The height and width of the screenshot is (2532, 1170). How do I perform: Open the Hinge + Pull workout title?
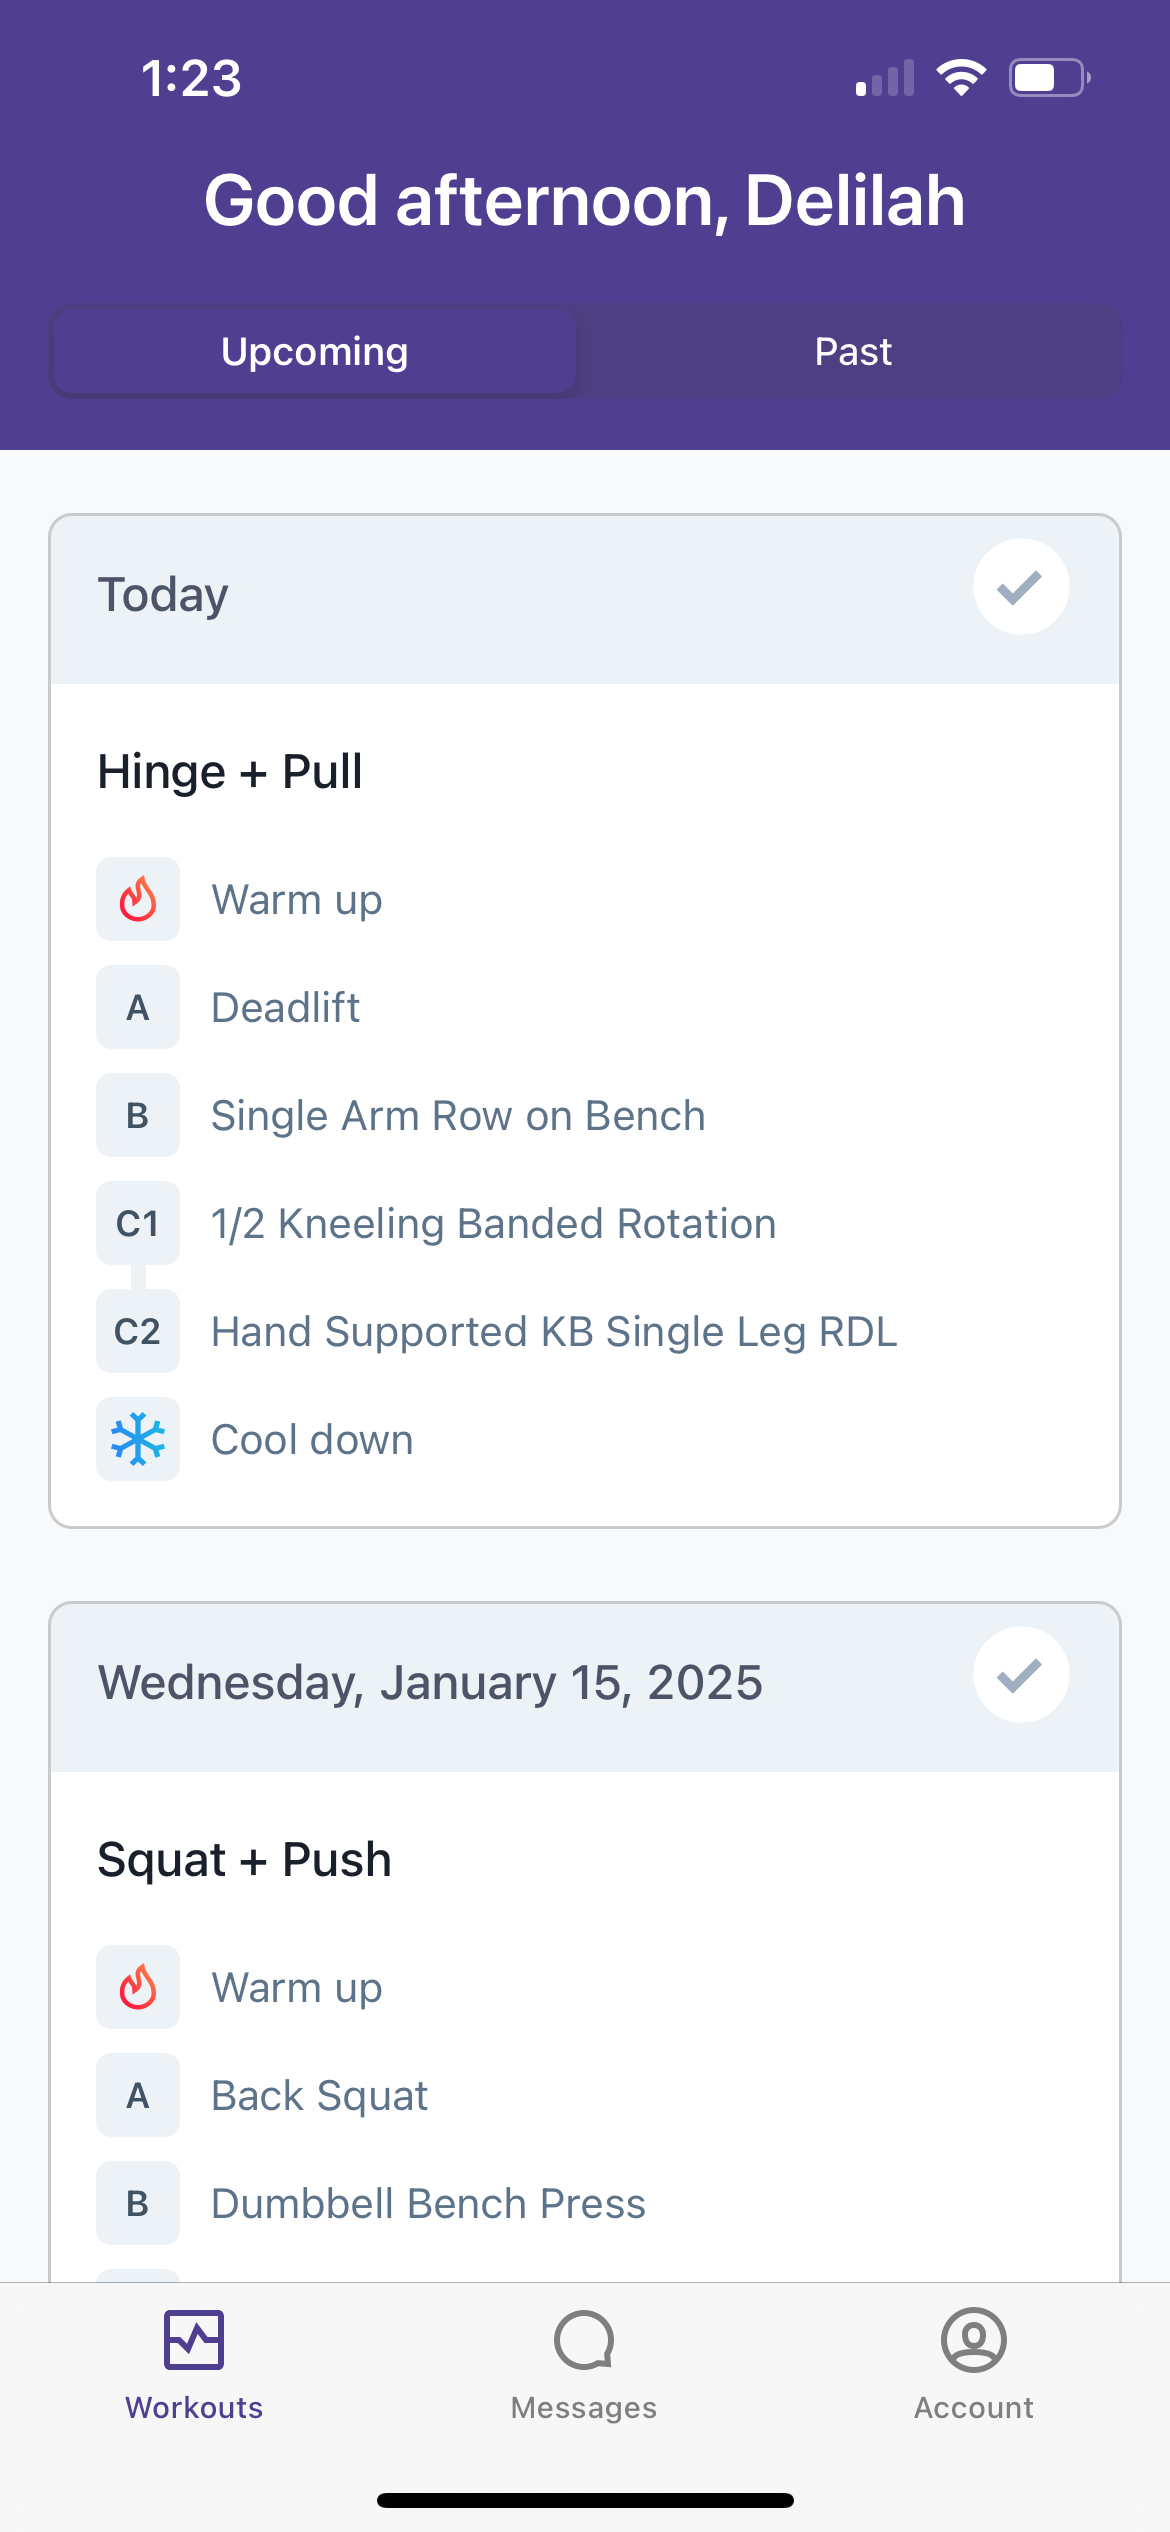[230, 771]
